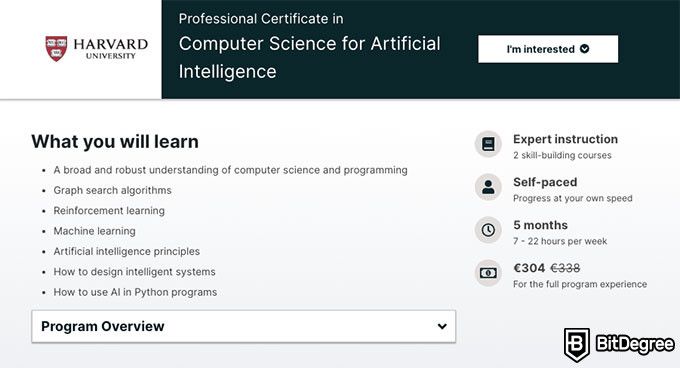Click the Expert instruction label
The image size is (680, 368).
tap(565, 139)
